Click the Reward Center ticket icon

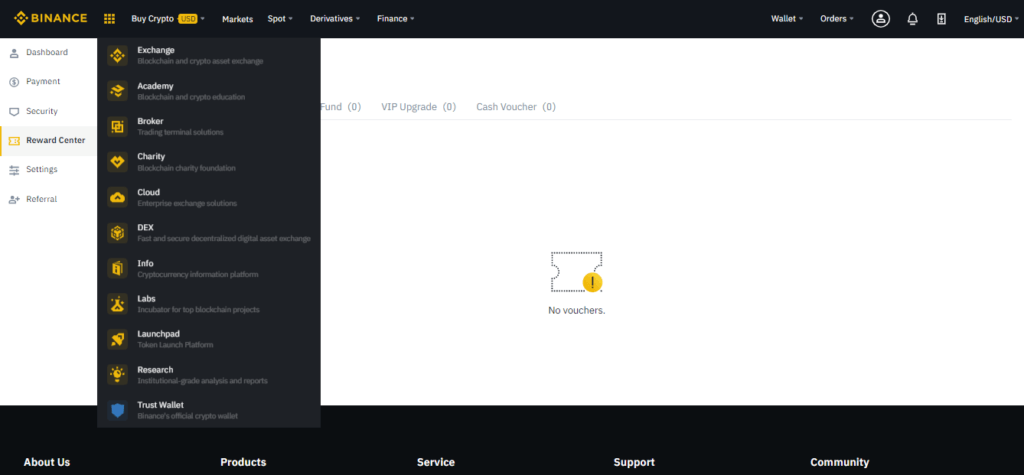pyautogui.click(x=14, y=140)
